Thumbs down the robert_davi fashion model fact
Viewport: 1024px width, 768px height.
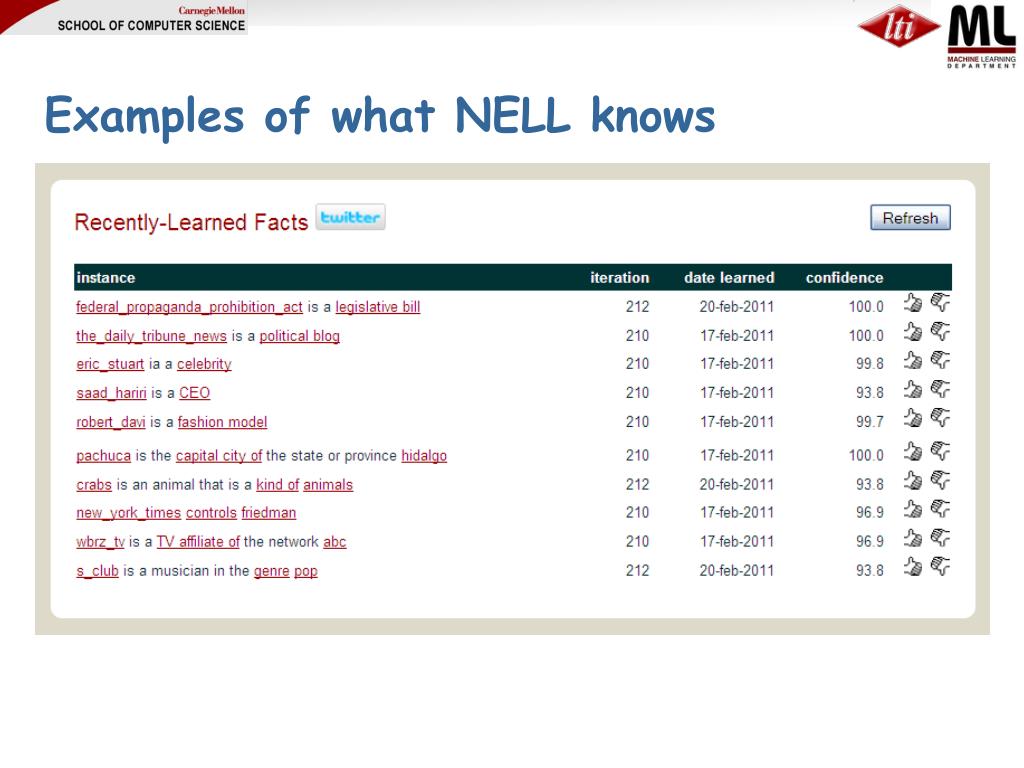click(x=940, y=418)
